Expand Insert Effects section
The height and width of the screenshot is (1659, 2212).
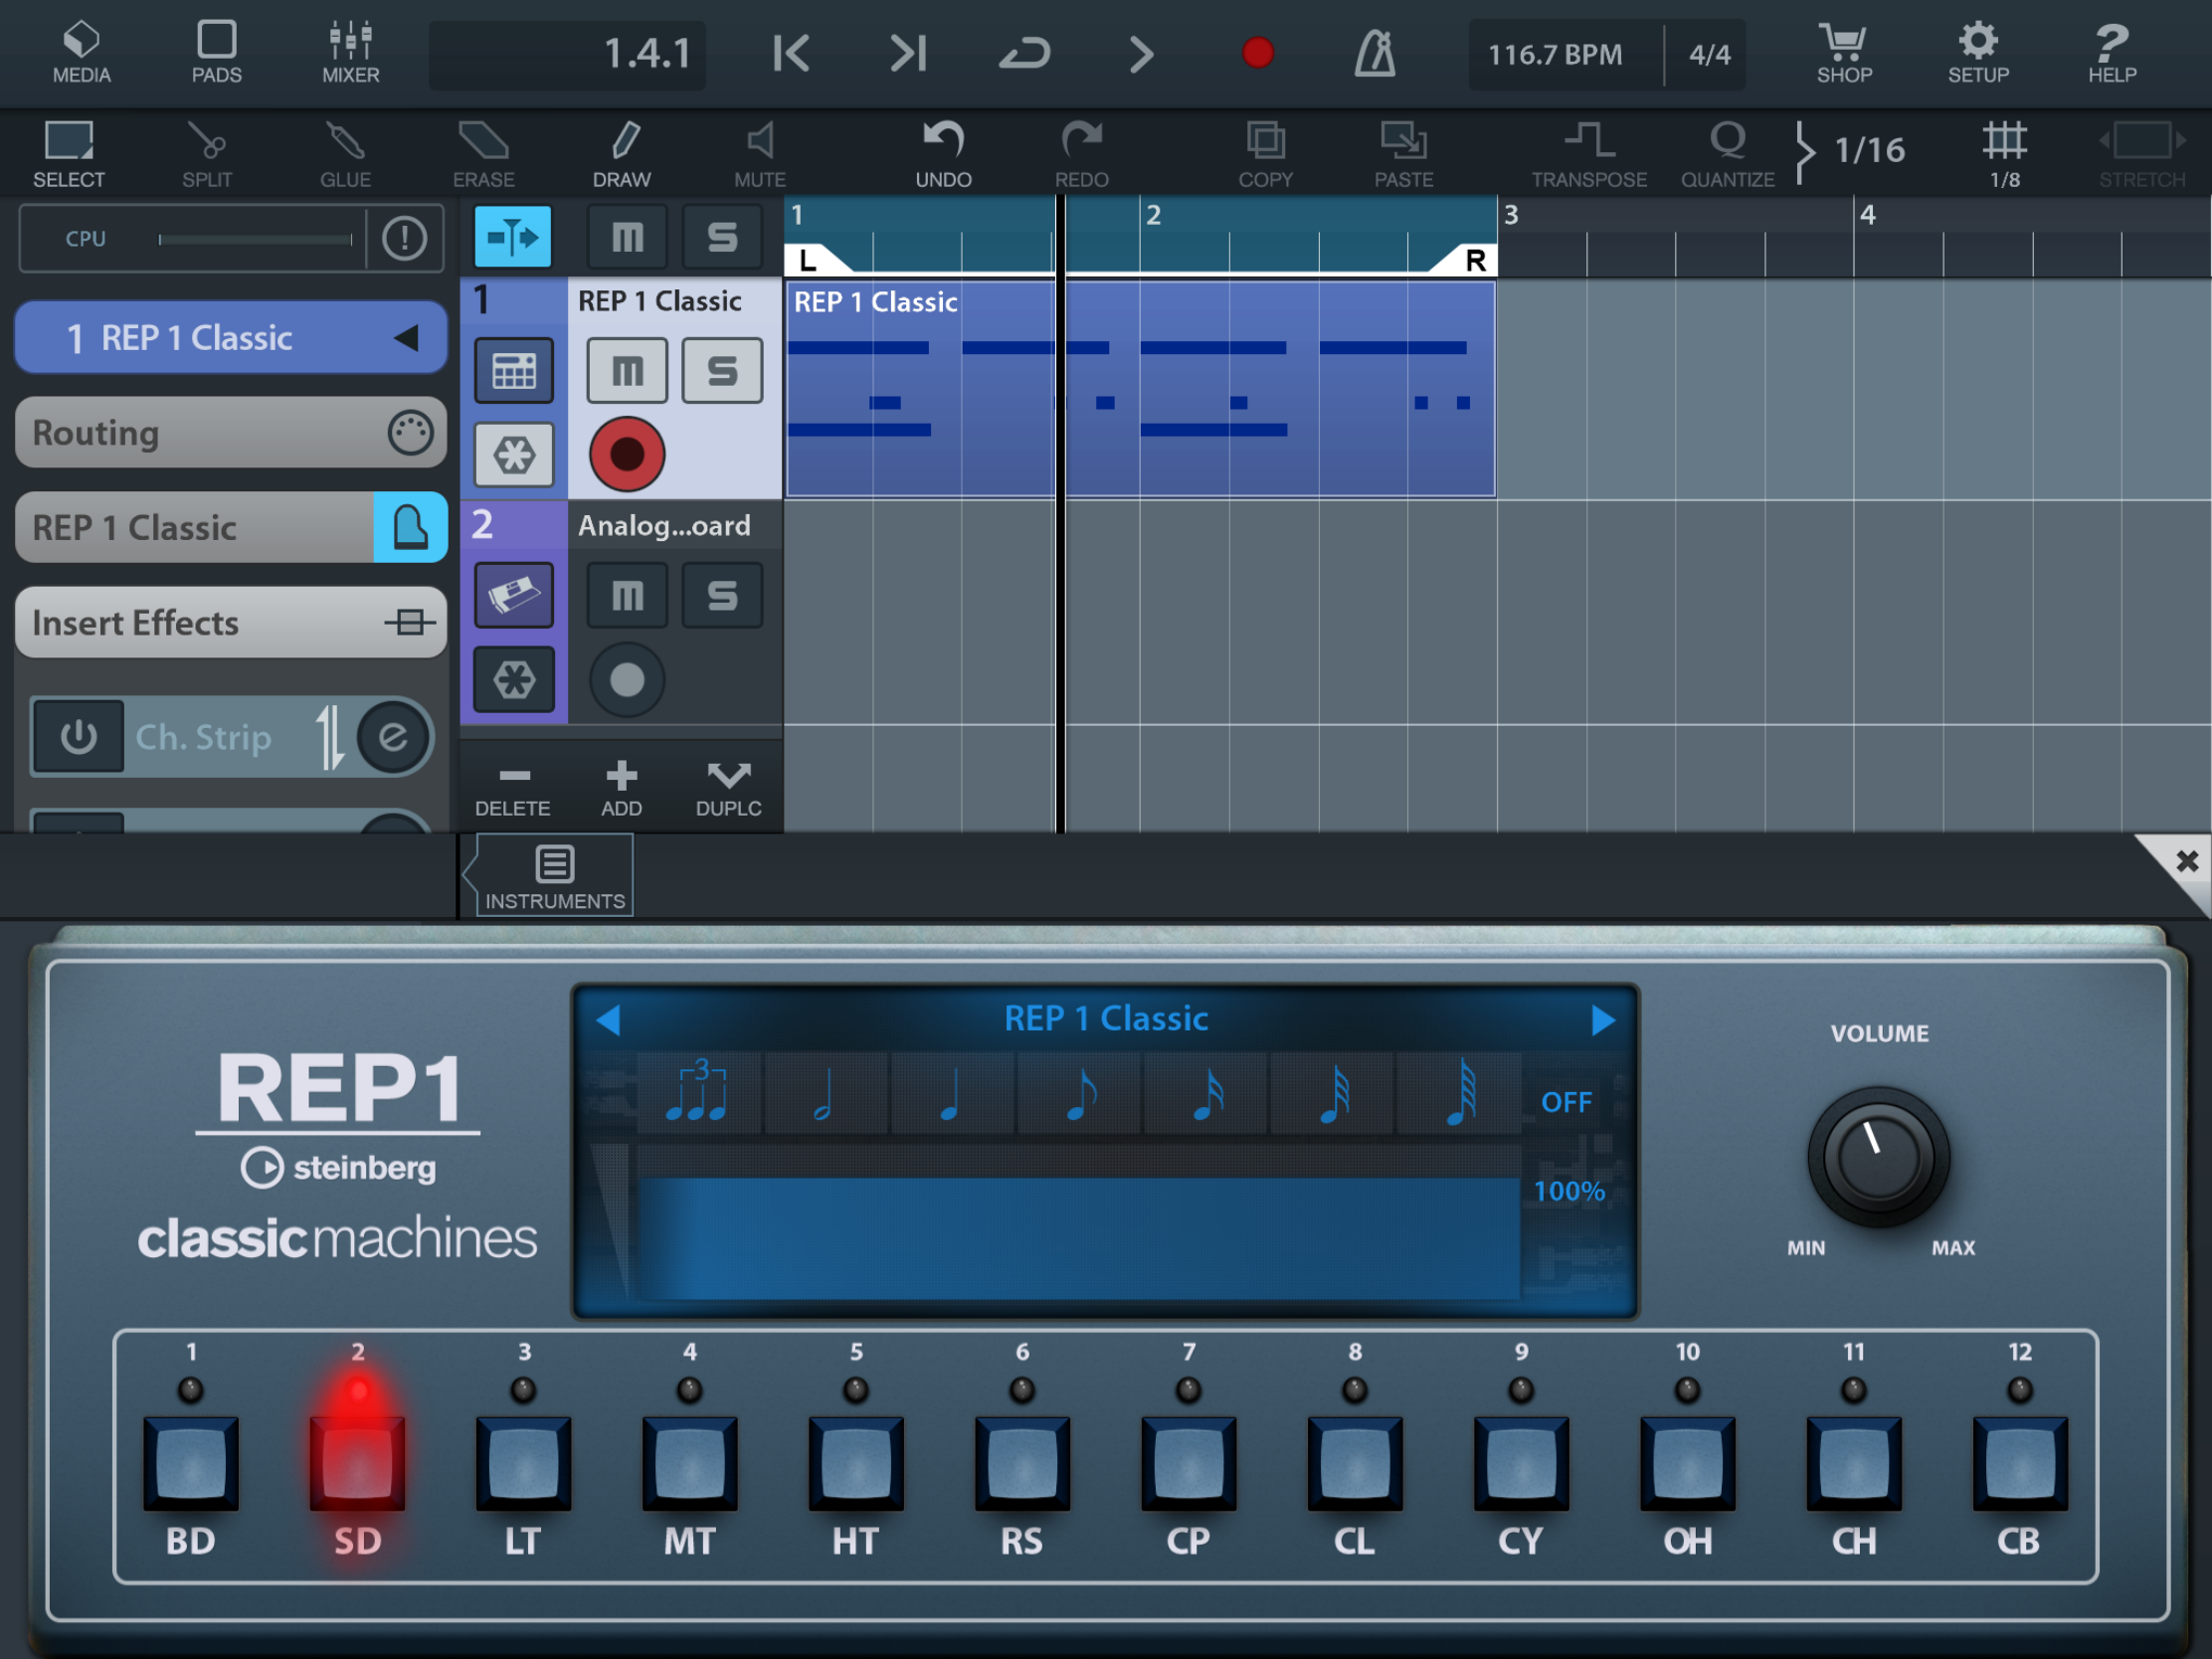click(231, 622)
